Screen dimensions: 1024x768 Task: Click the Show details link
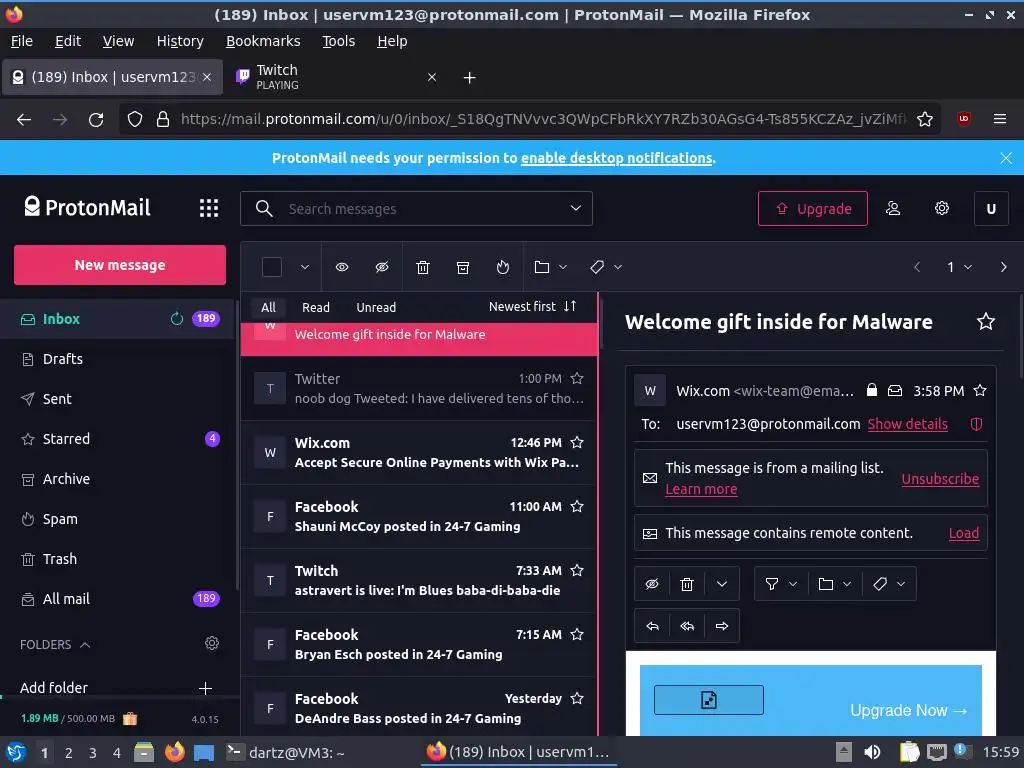click(907, 424)
